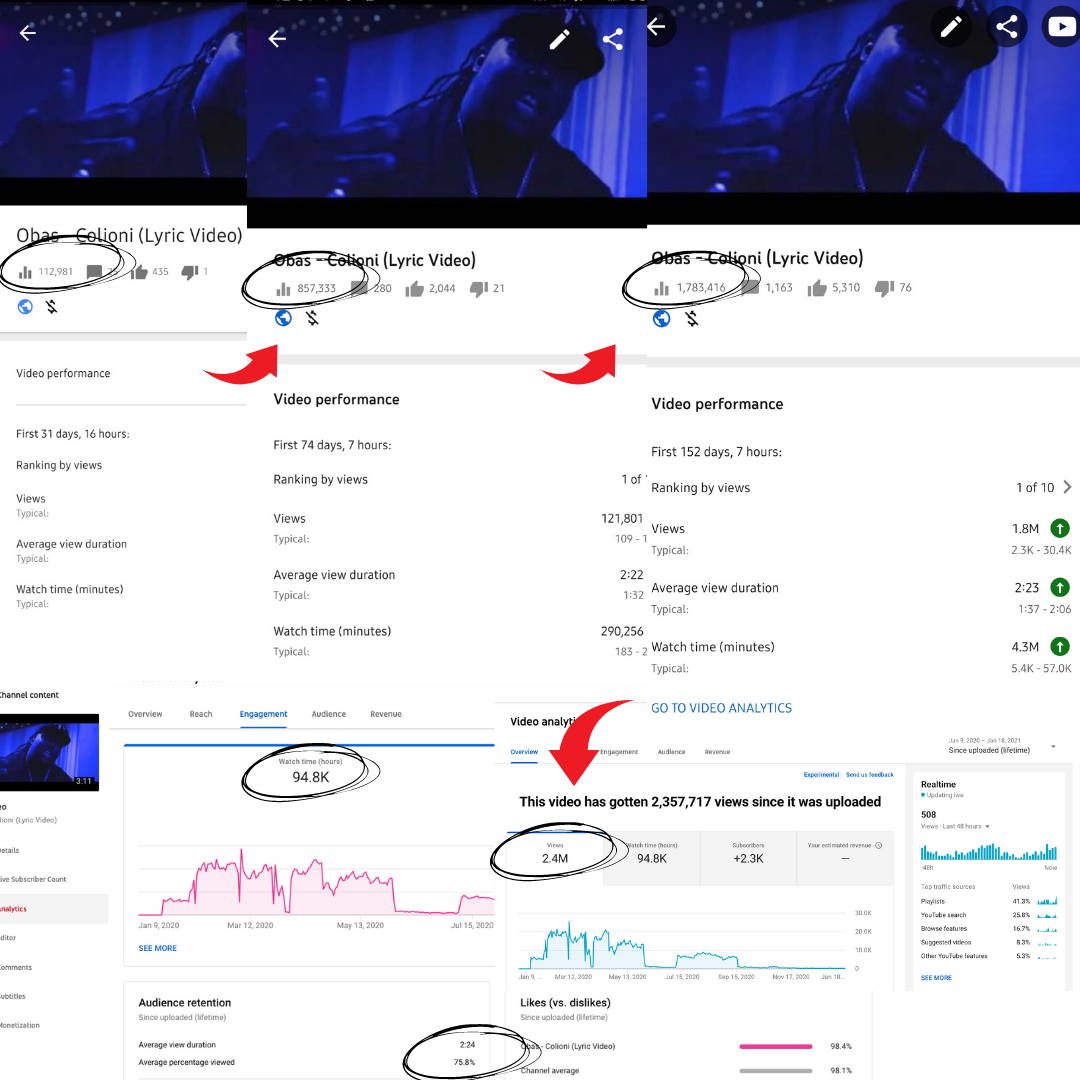Open Comments in left sidebar
This screenshot has width=1080, height=1080.
tap(16, 968)
